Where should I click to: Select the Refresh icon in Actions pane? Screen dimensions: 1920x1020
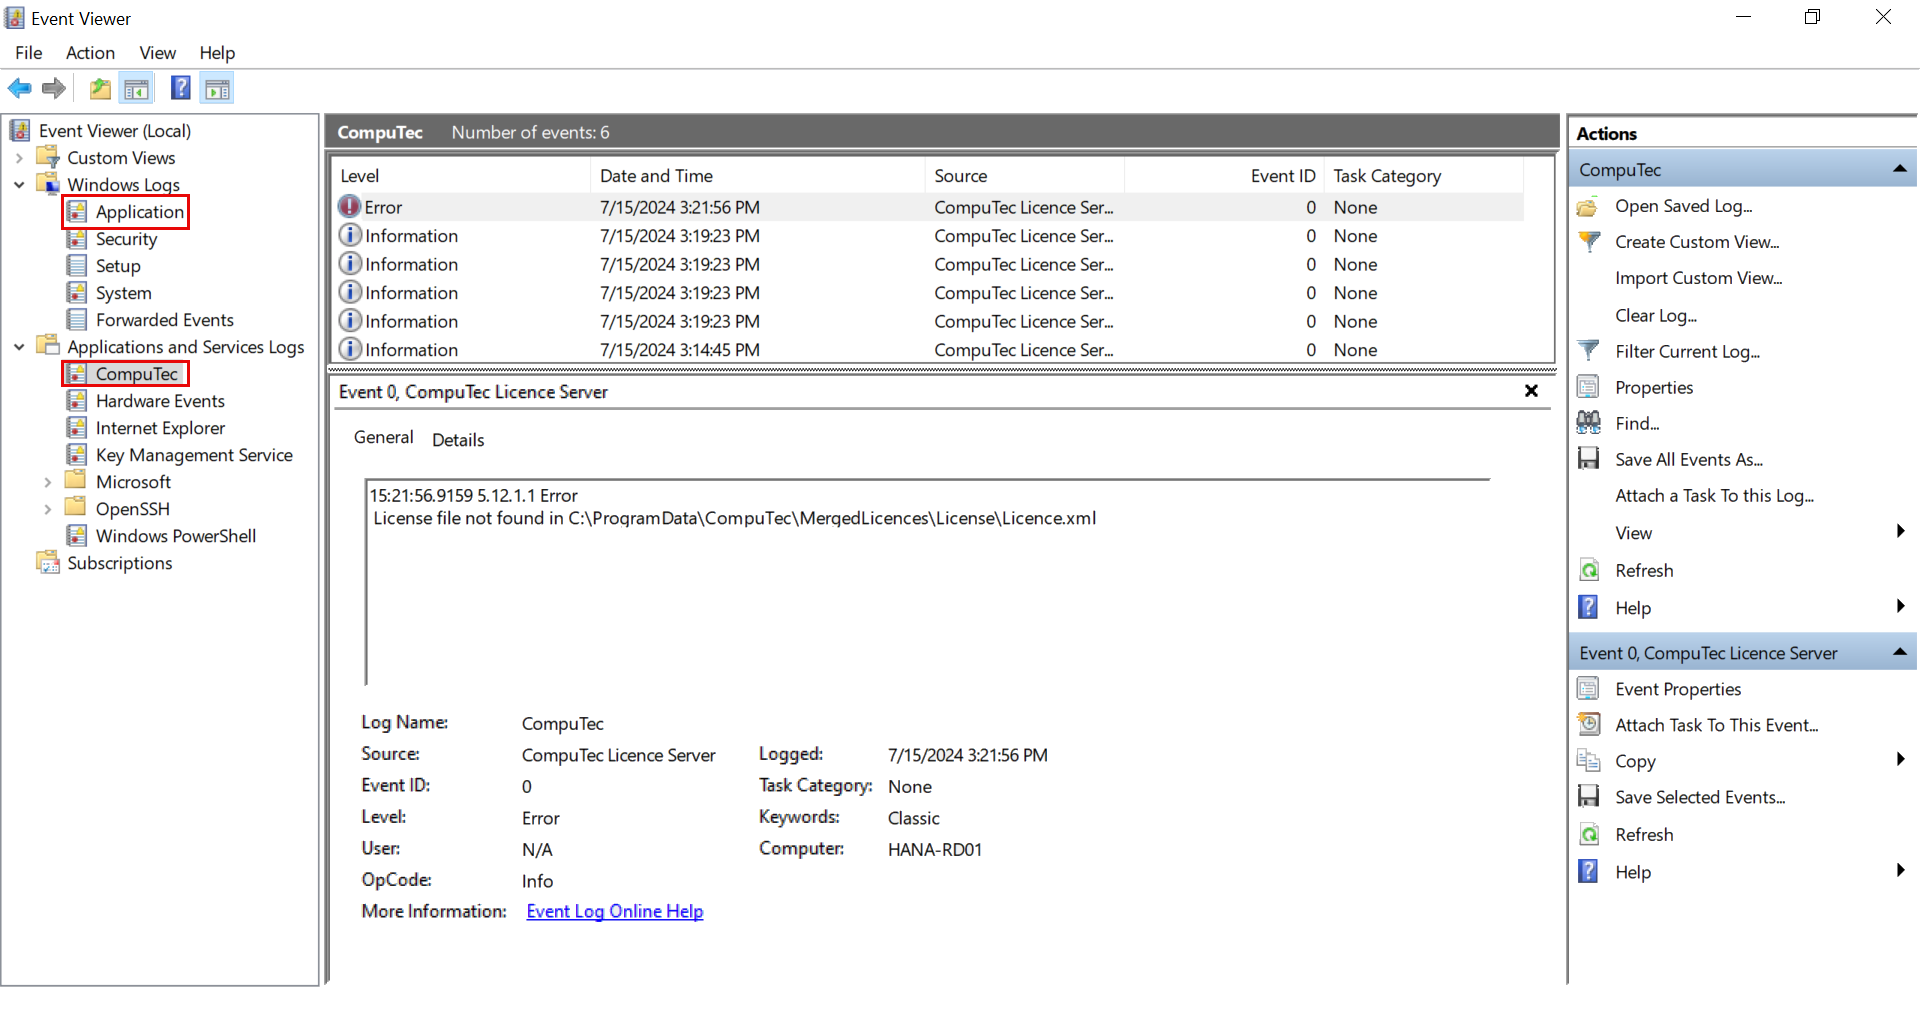1590,569
